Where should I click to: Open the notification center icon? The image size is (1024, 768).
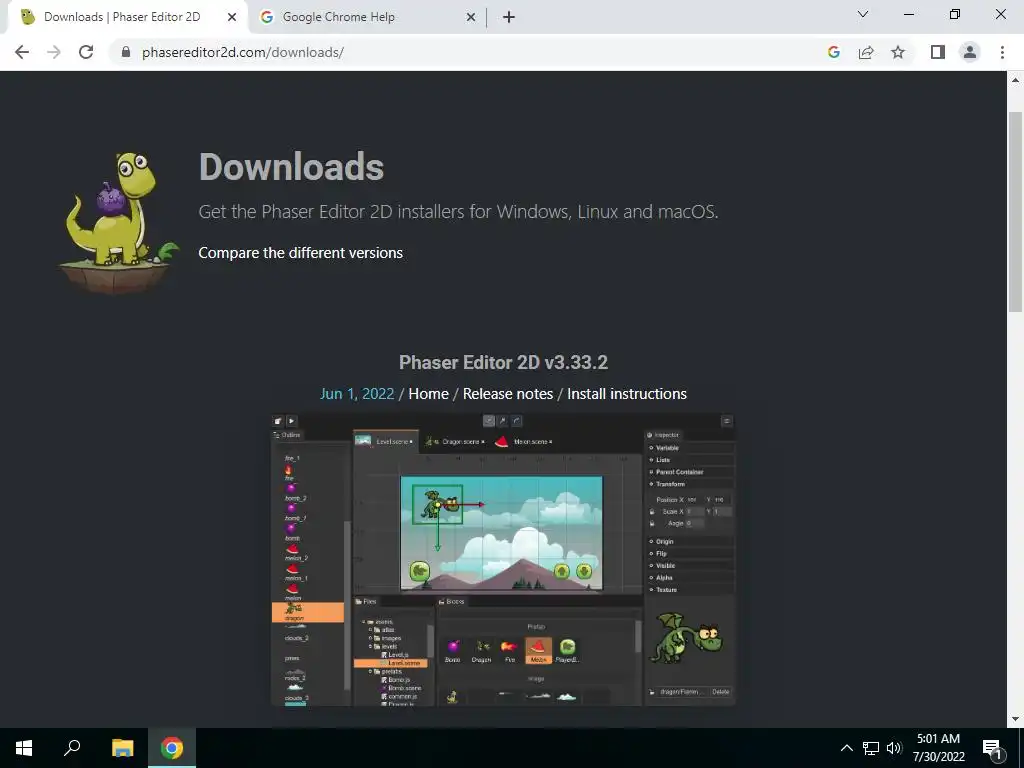pyautogui.click(x=993, y=748)
